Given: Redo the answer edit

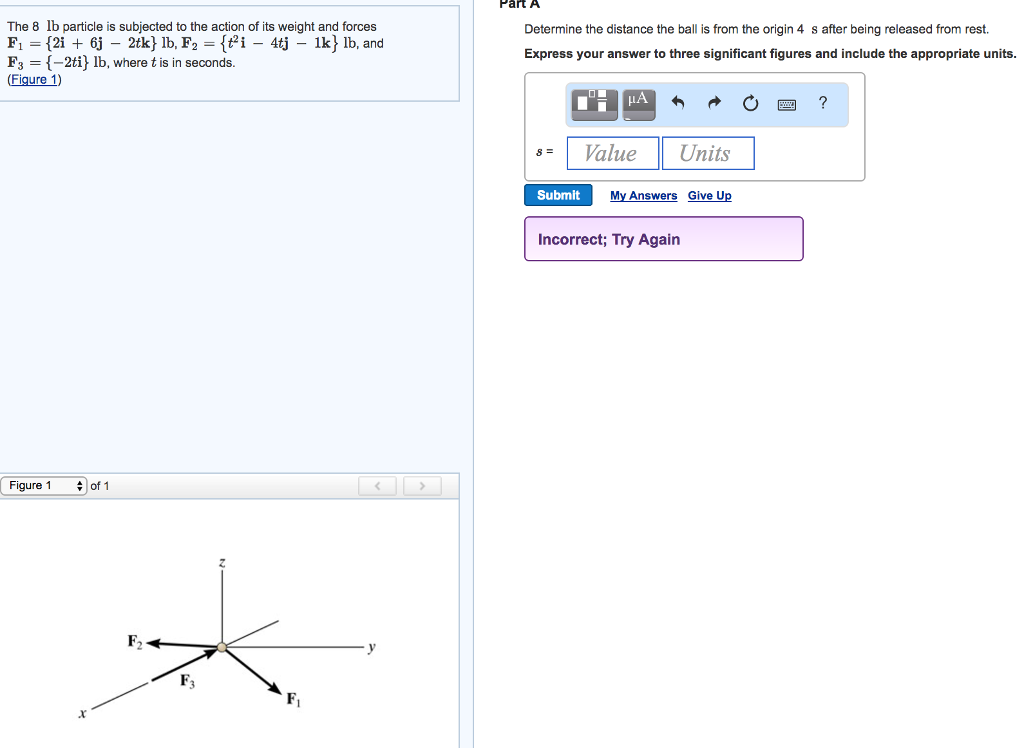Looking at the screenshot, I should click(x=714, y=102).
